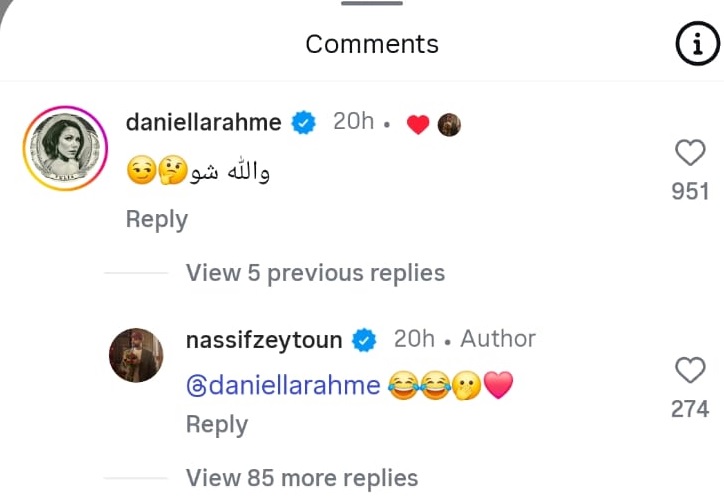Image resolution: width=724 pixels, height=503 pixels.
Task: Tap the 274 likes count
Action: tap(690, 409)
